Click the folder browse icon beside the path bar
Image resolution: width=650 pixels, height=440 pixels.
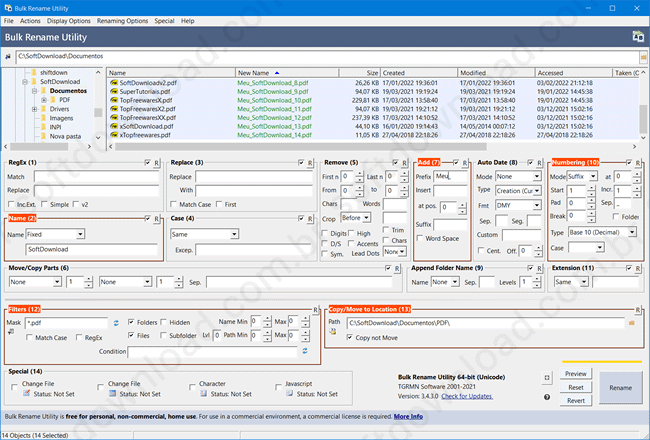coord(643,57)
